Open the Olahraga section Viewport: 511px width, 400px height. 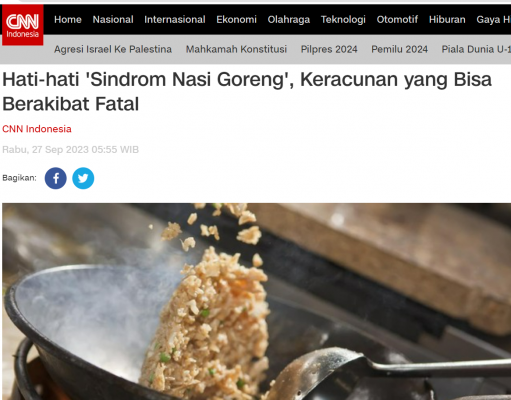289,20
